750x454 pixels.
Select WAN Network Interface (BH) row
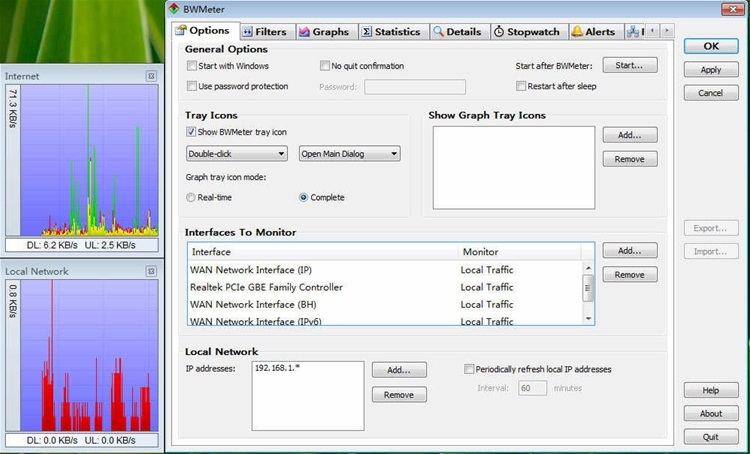point(385,304)
